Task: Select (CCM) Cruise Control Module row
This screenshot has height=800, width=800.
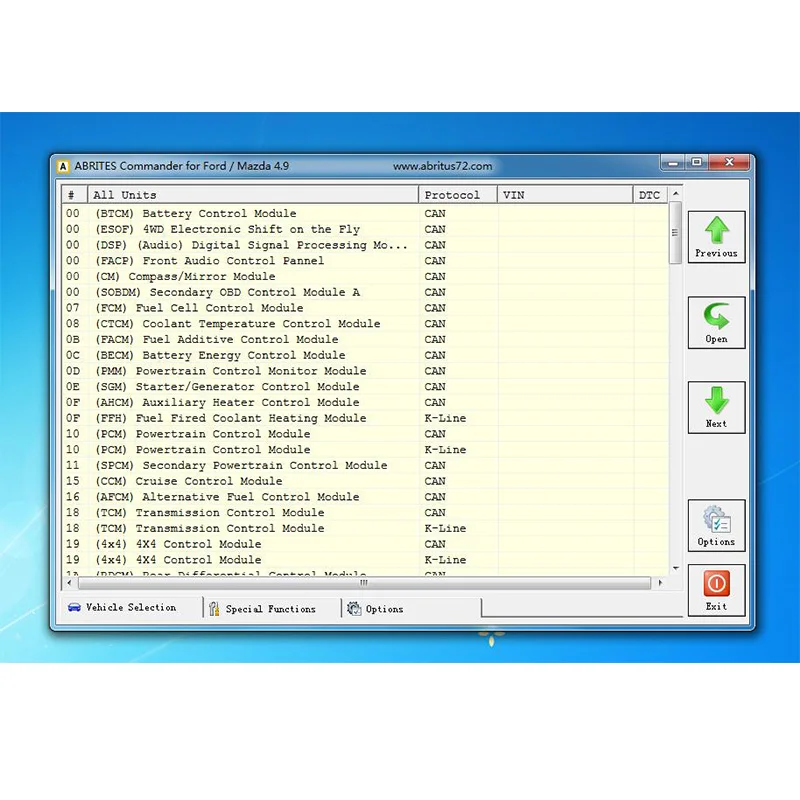Action: click(365, 481)
